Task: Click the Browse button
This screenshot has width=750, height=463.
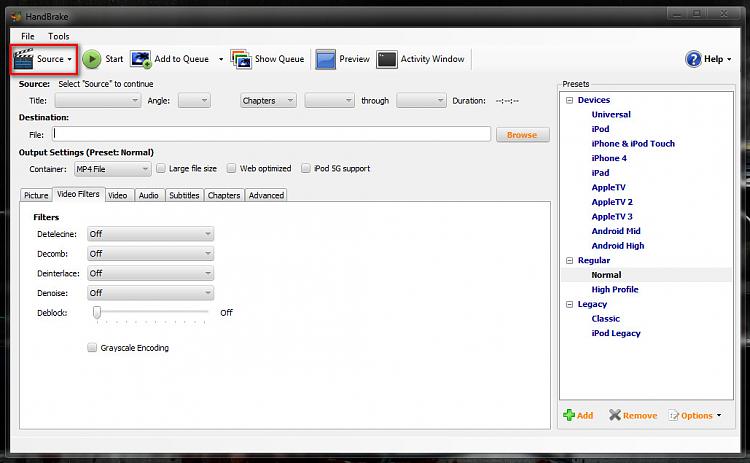Action: pos(522,135)
